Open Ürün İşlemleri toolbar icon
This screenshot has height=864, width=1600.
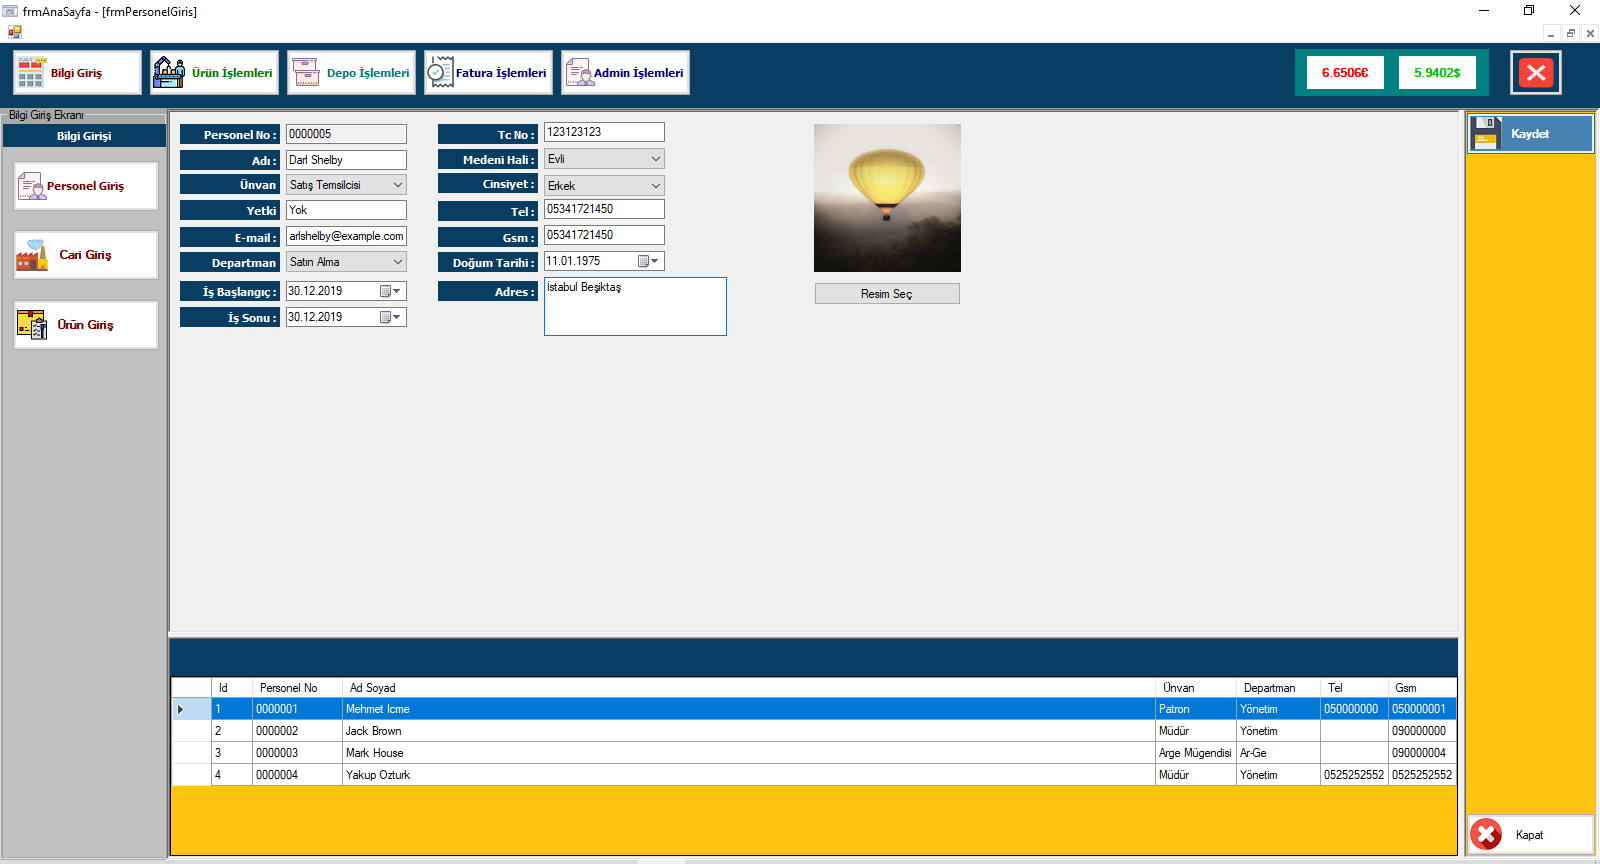click(169, 72)
